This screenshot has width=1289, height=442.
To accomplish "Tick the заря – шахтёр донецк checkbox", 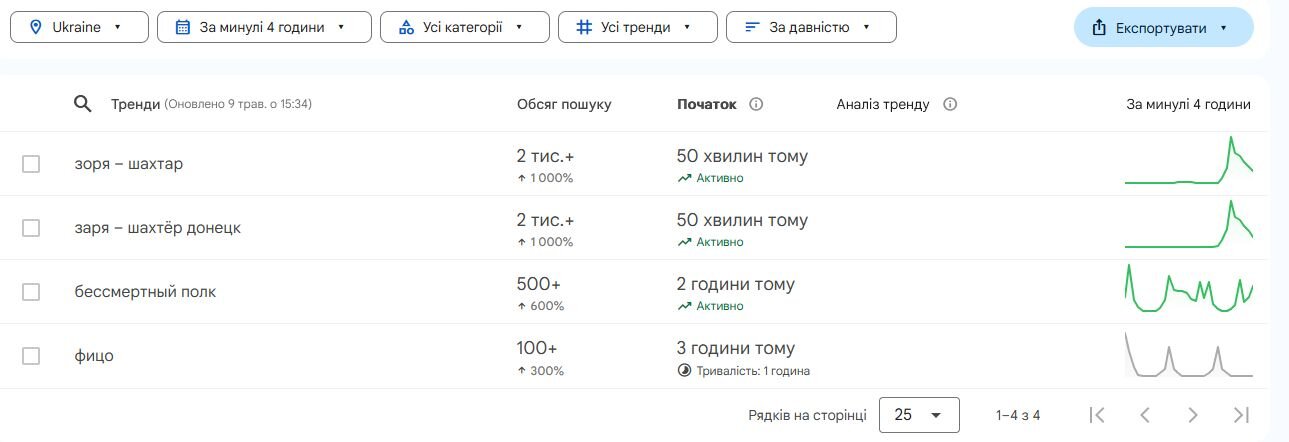I will click(31, 228).
